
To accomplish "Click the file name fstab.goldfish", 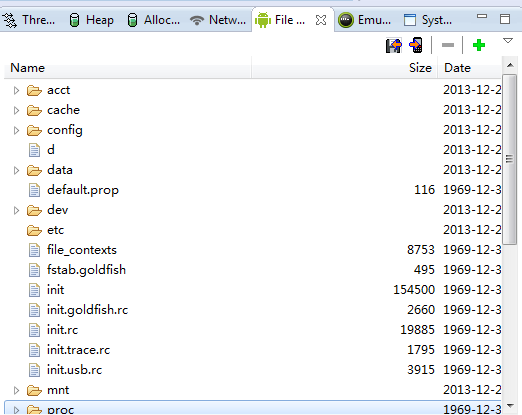I will pos(86,270).
